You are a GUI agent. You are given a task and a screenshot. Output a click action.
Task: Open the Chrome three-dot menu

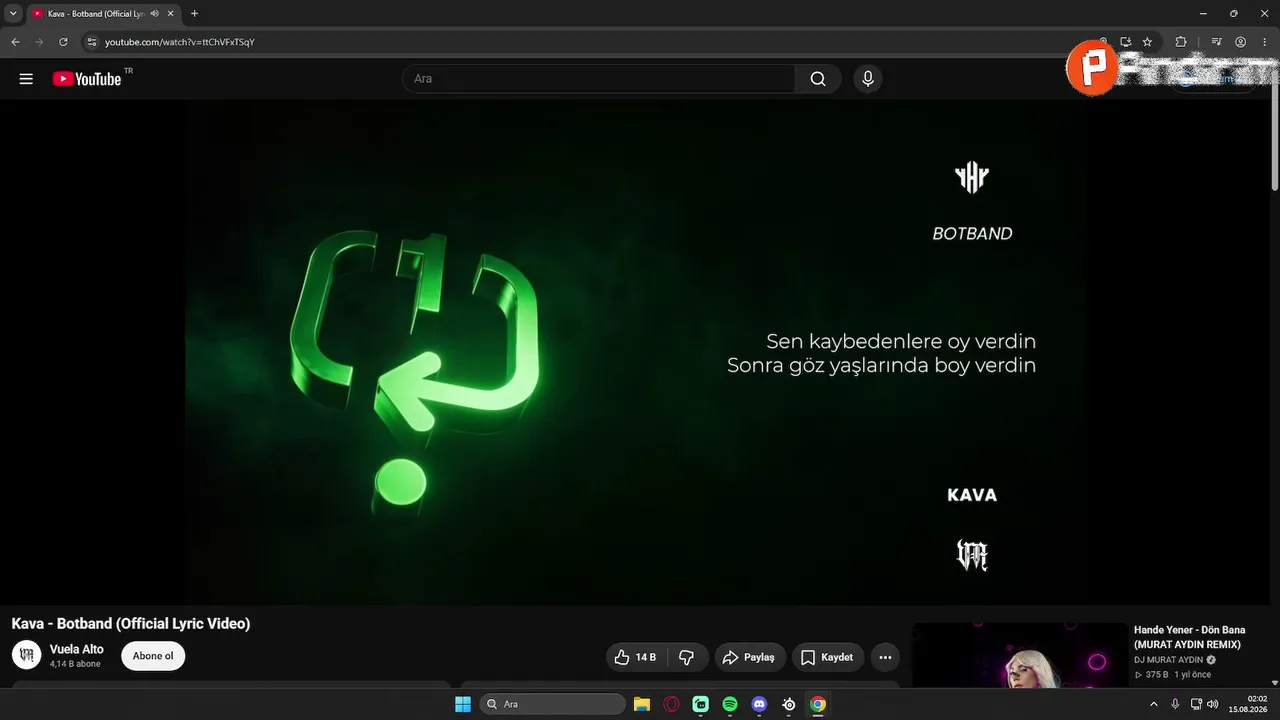1265,42
